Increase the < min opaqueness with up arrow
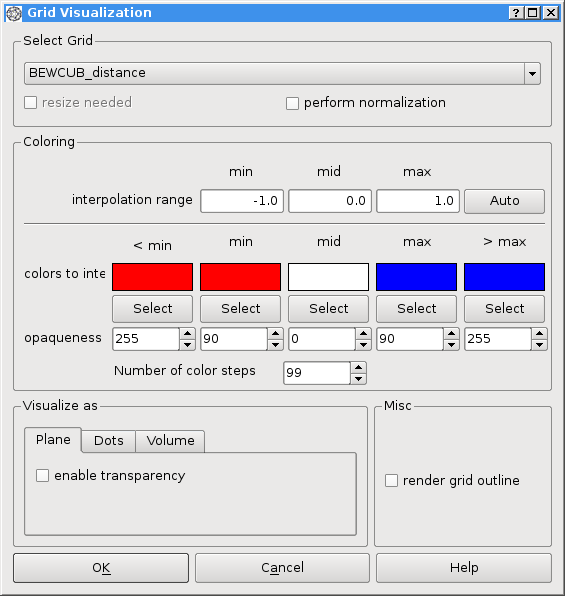 tap(187, 333)
